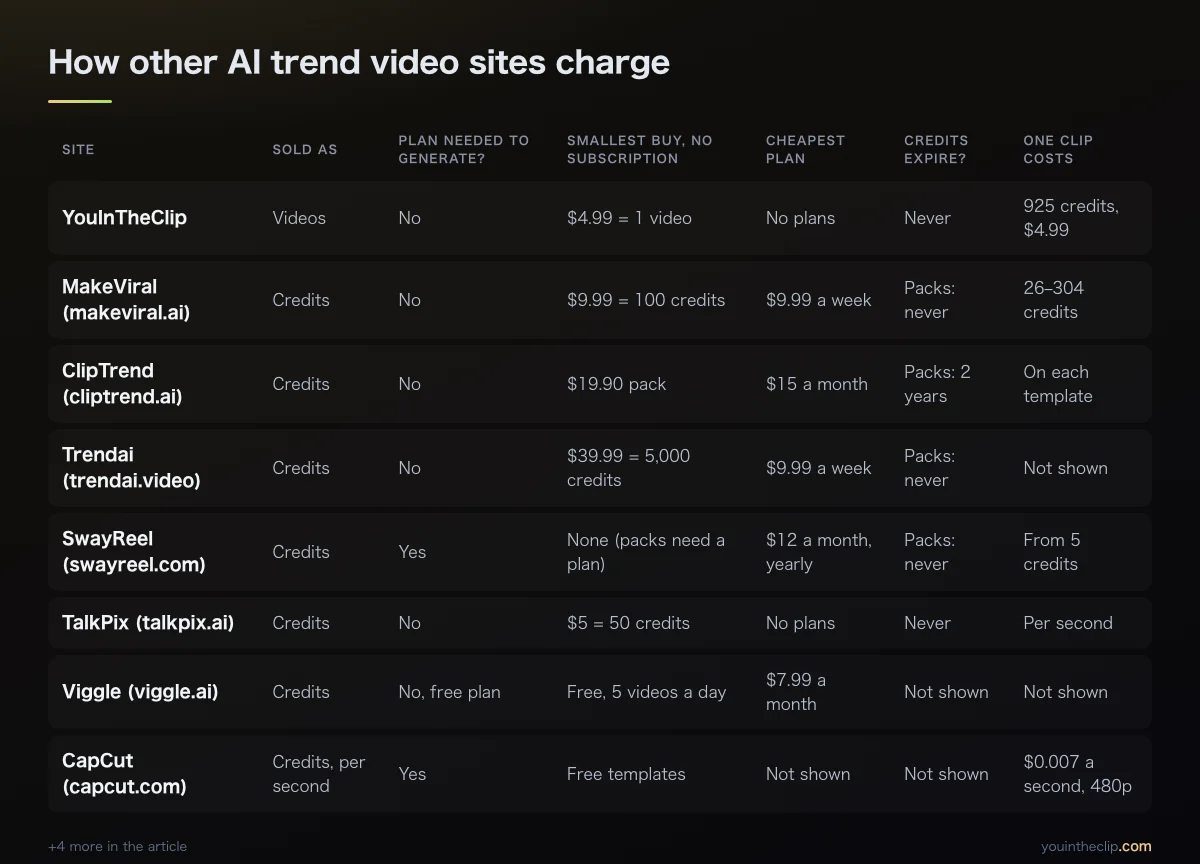Screen dimensions: 1200x864
Task: Click 'Not shown' clip cost in Trendai row
Action: [1065, 467]
